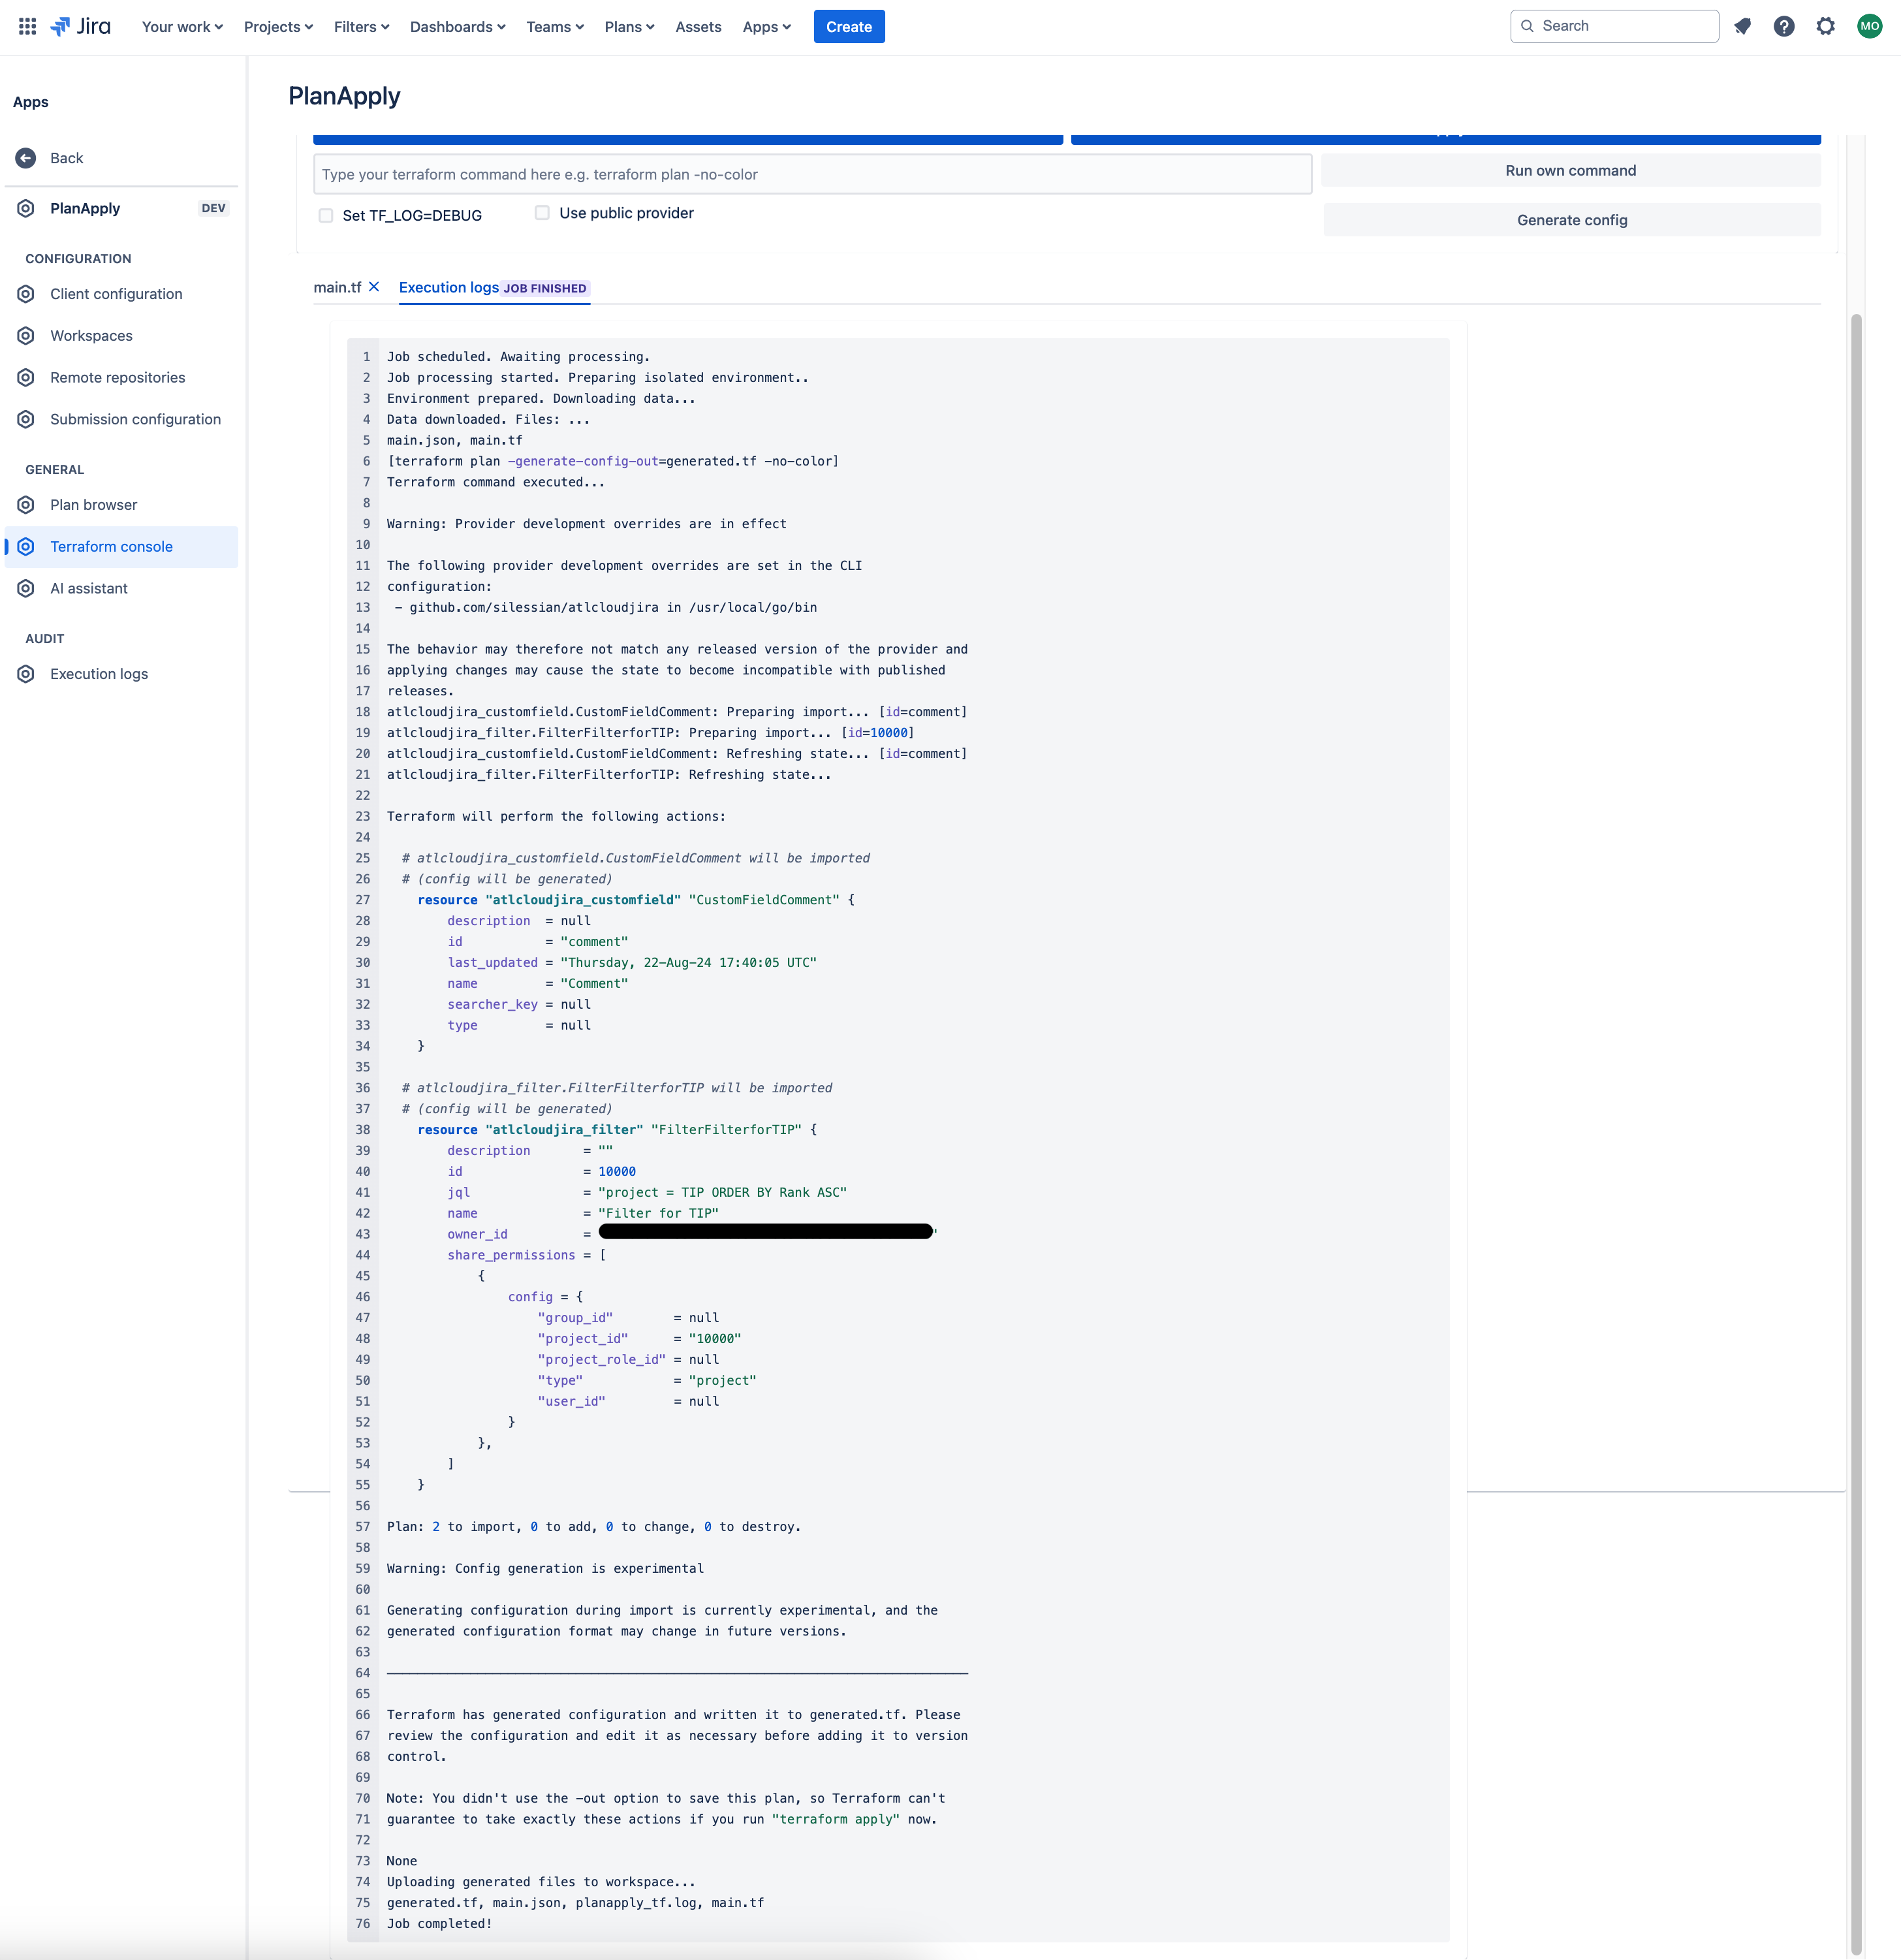Viewport: 1901px width, 1960px height.
Task: Click the page vertical scrollbar
Action: pos(1856,1100)
